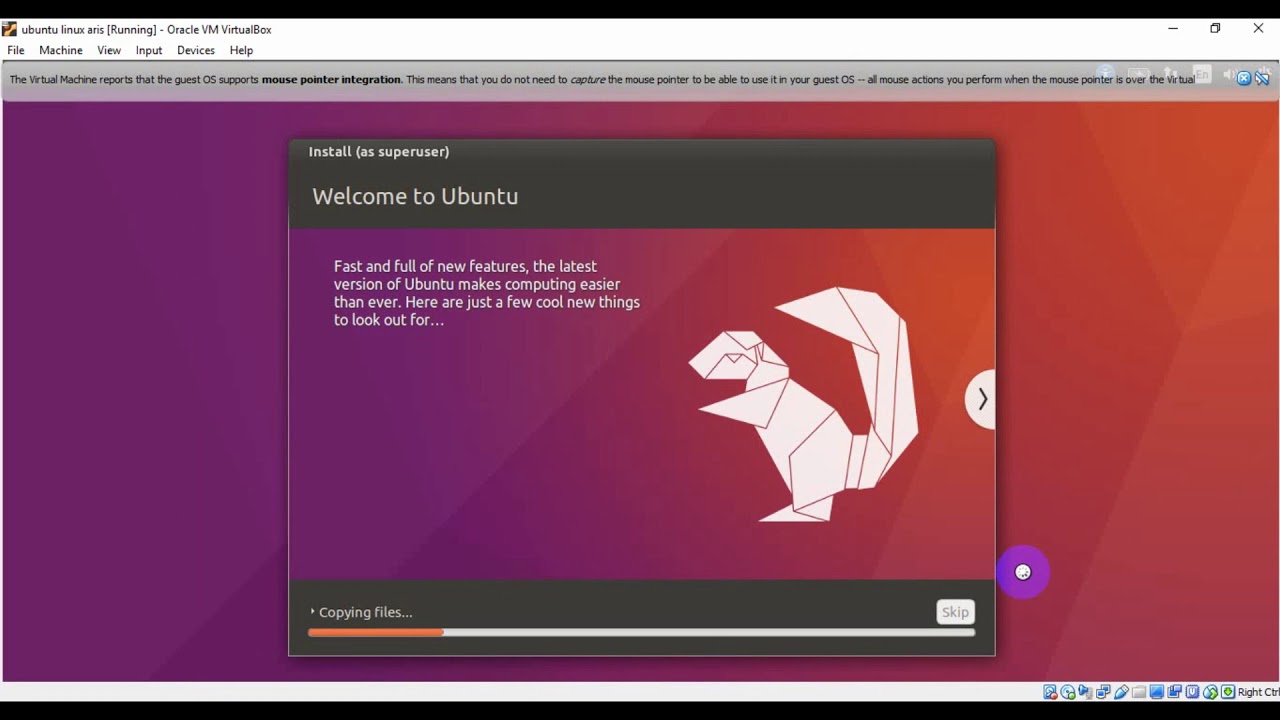Expand the Copying files details triangle
Viewport: 1280px width, 720px height.
click(x=312, y=612)
